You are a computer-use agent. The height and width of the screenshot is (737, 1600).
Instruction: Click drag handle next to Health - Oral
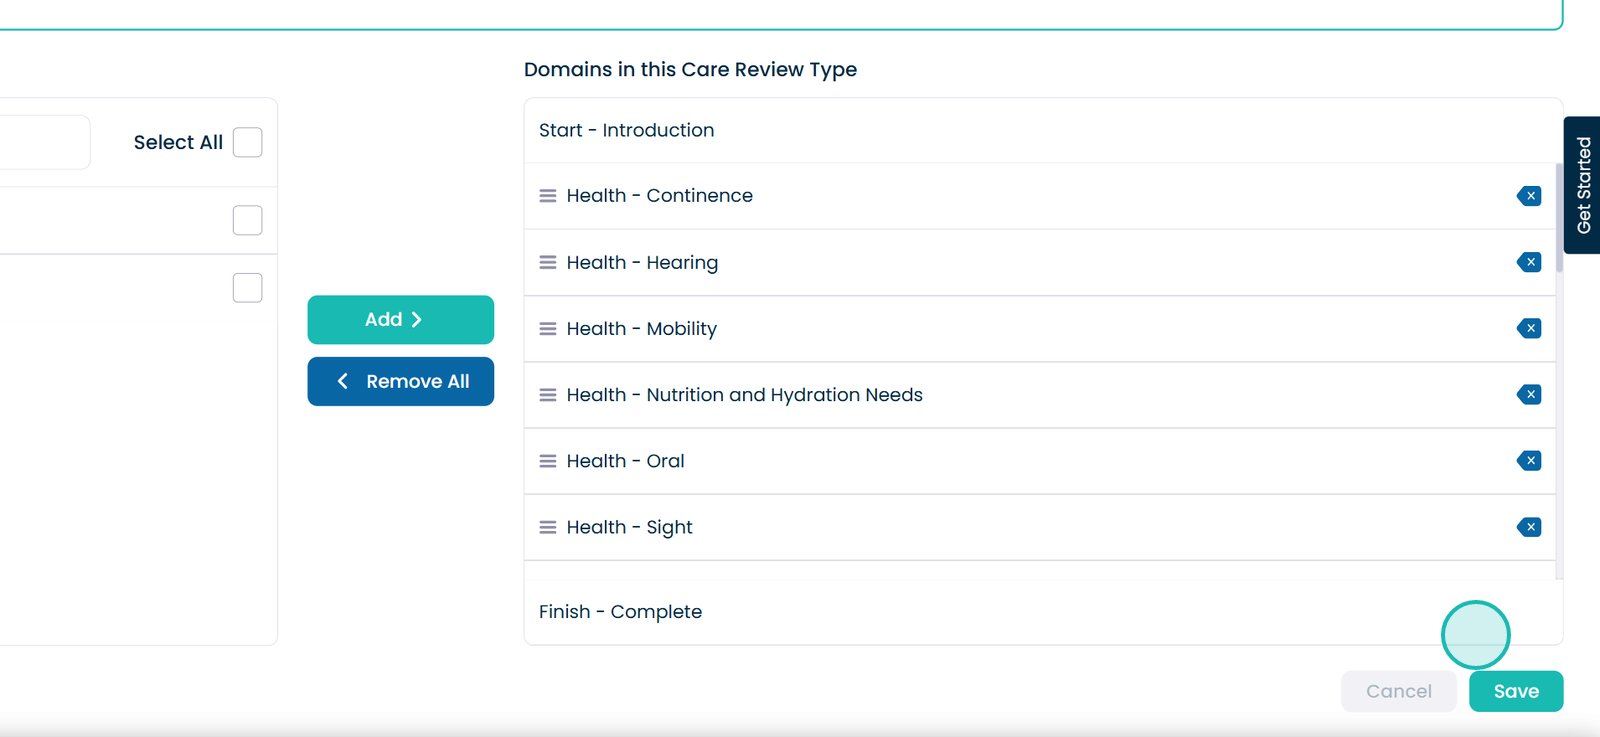548,461
